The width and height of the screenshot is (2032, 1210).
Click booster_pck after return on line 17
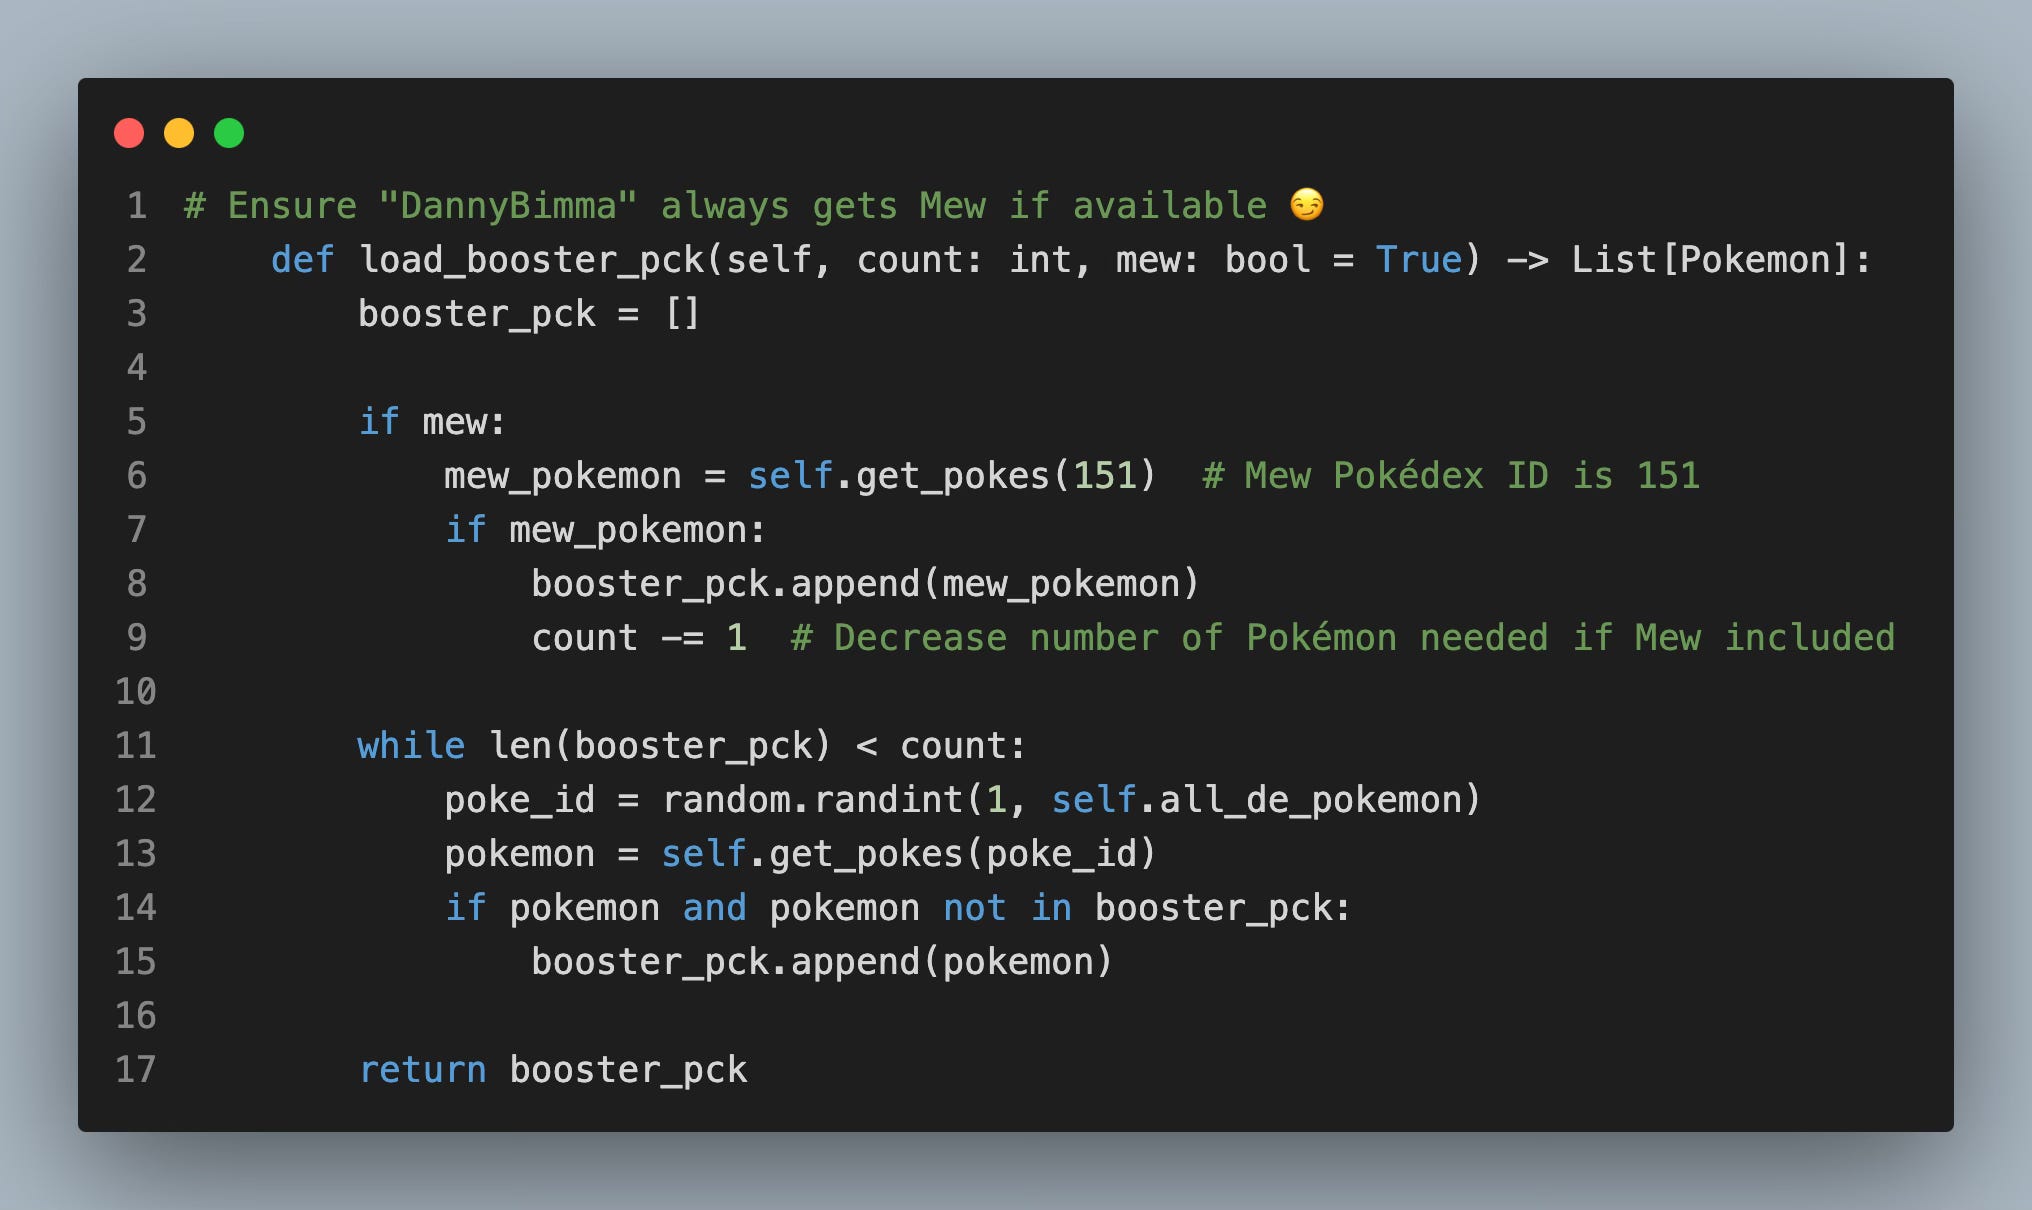tap(628, 1071)
